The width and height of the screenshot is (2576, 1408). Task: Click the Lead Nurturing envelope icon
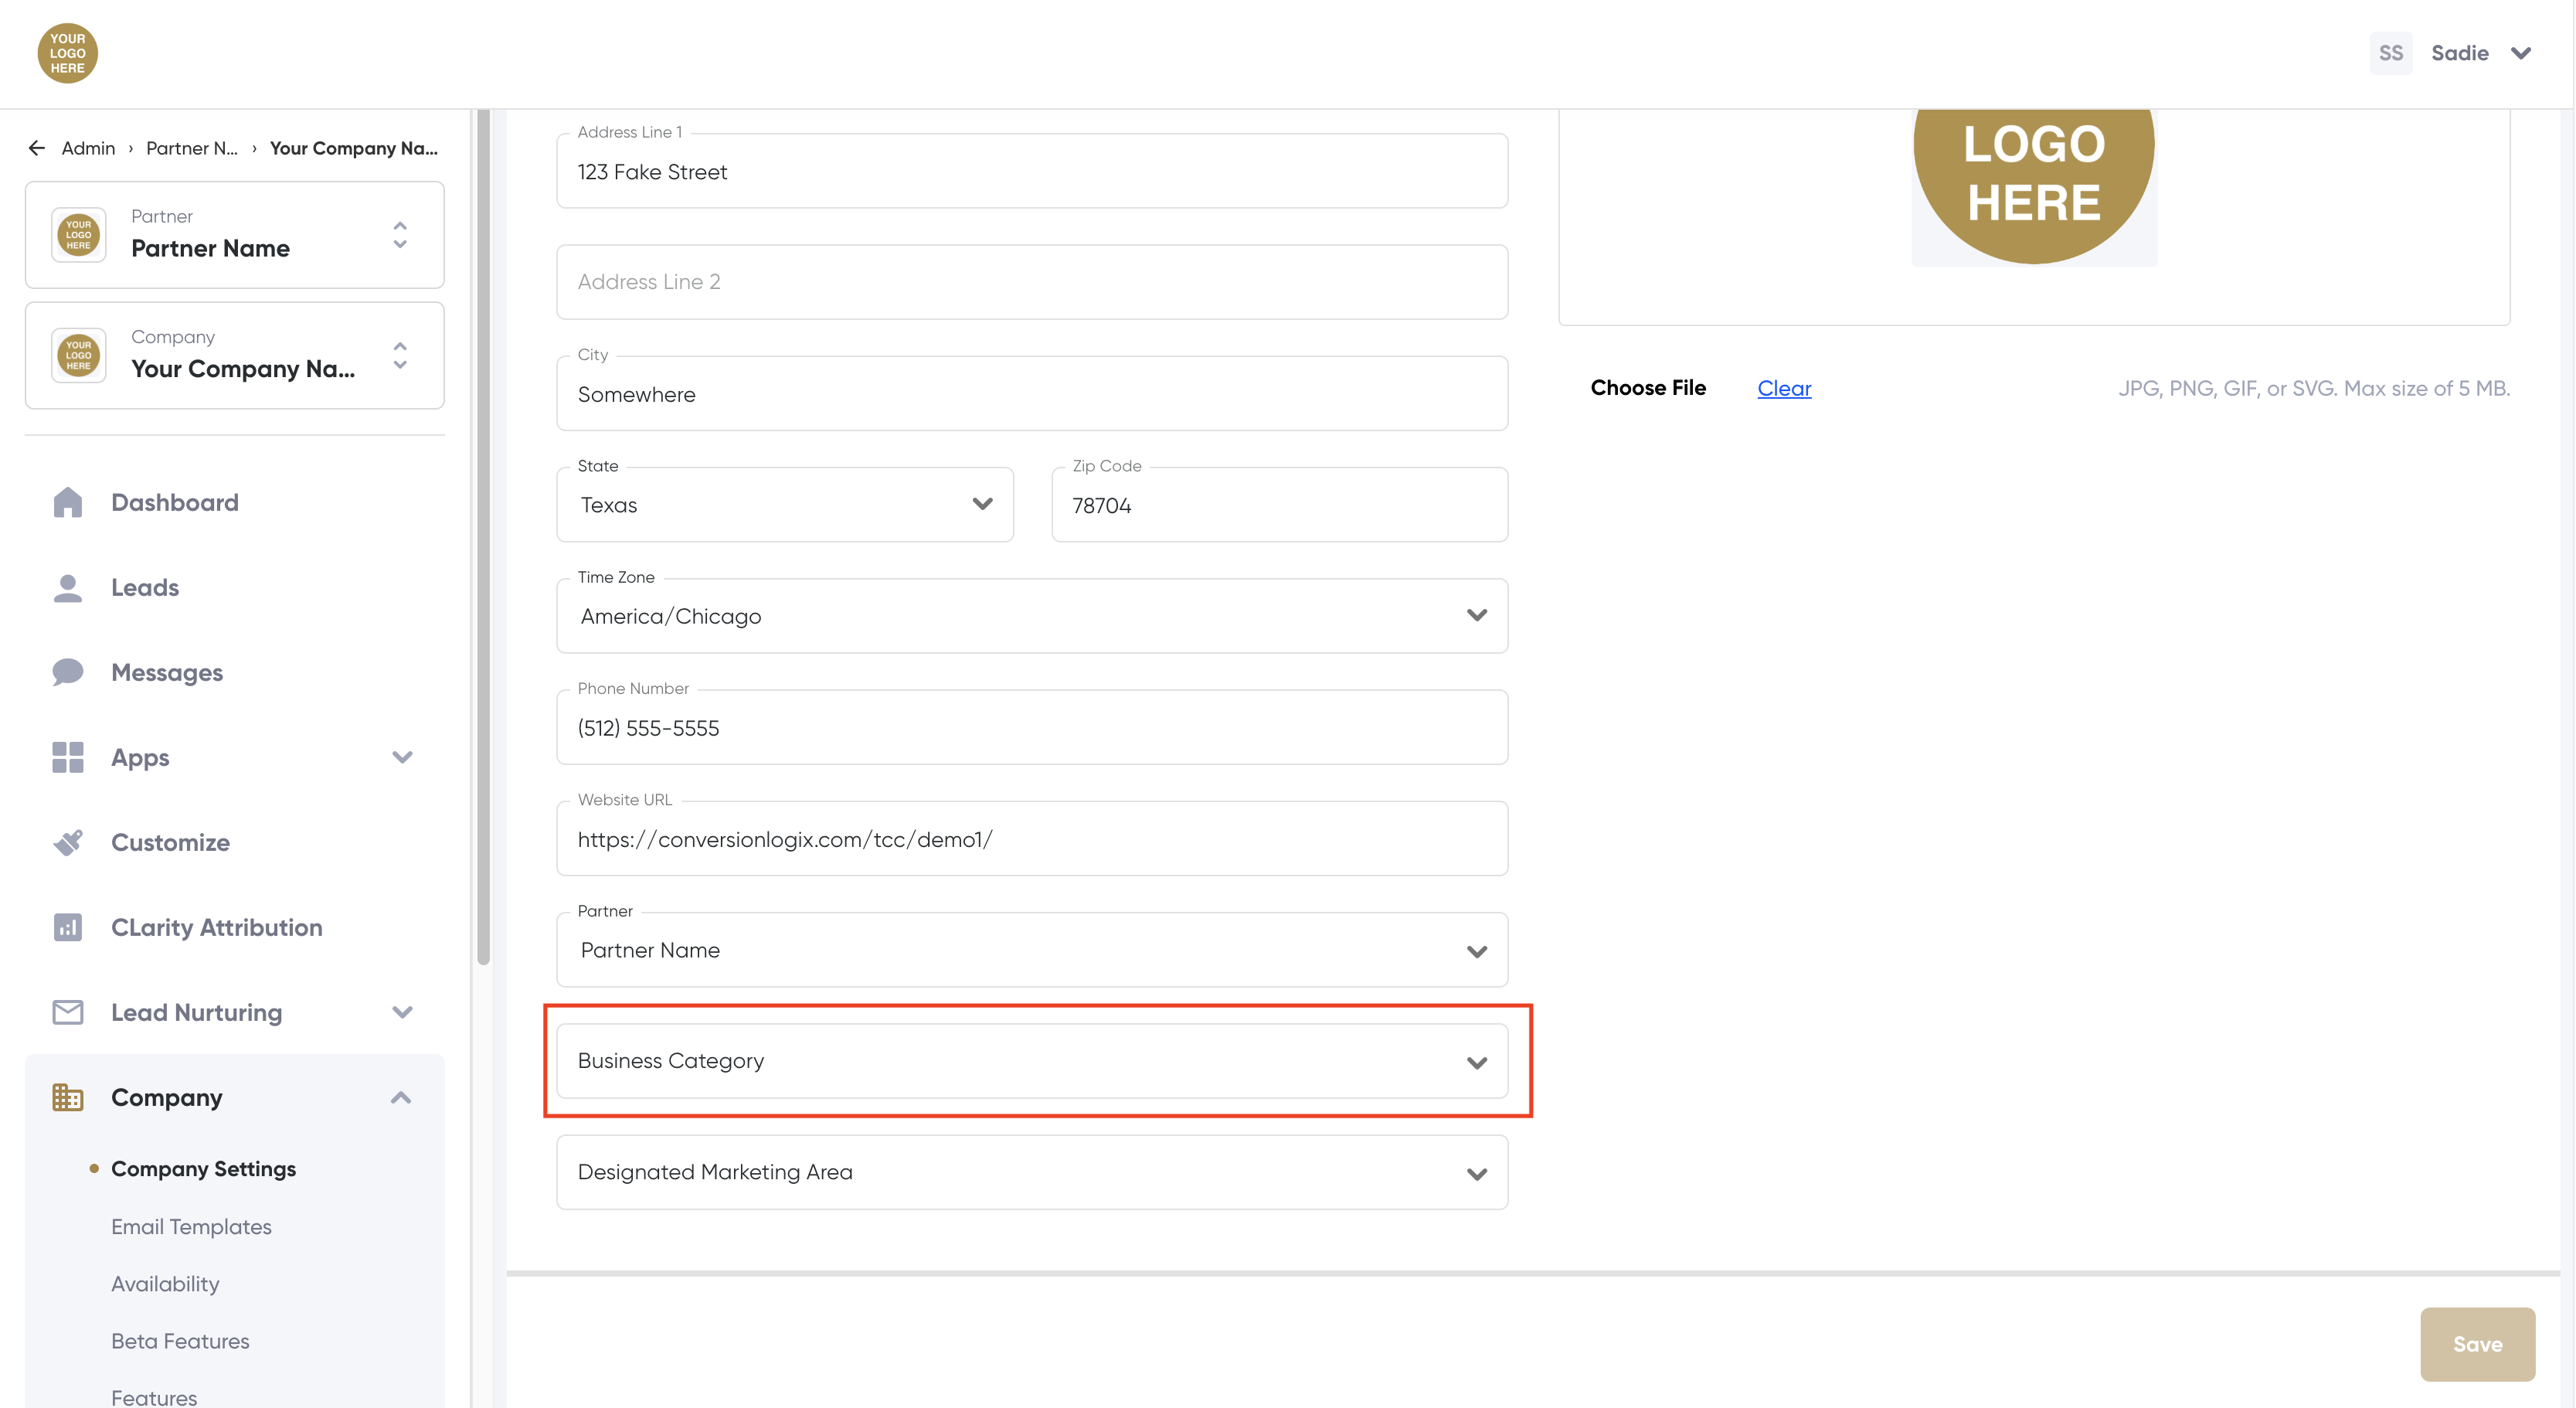click(x=67, y=1012)
